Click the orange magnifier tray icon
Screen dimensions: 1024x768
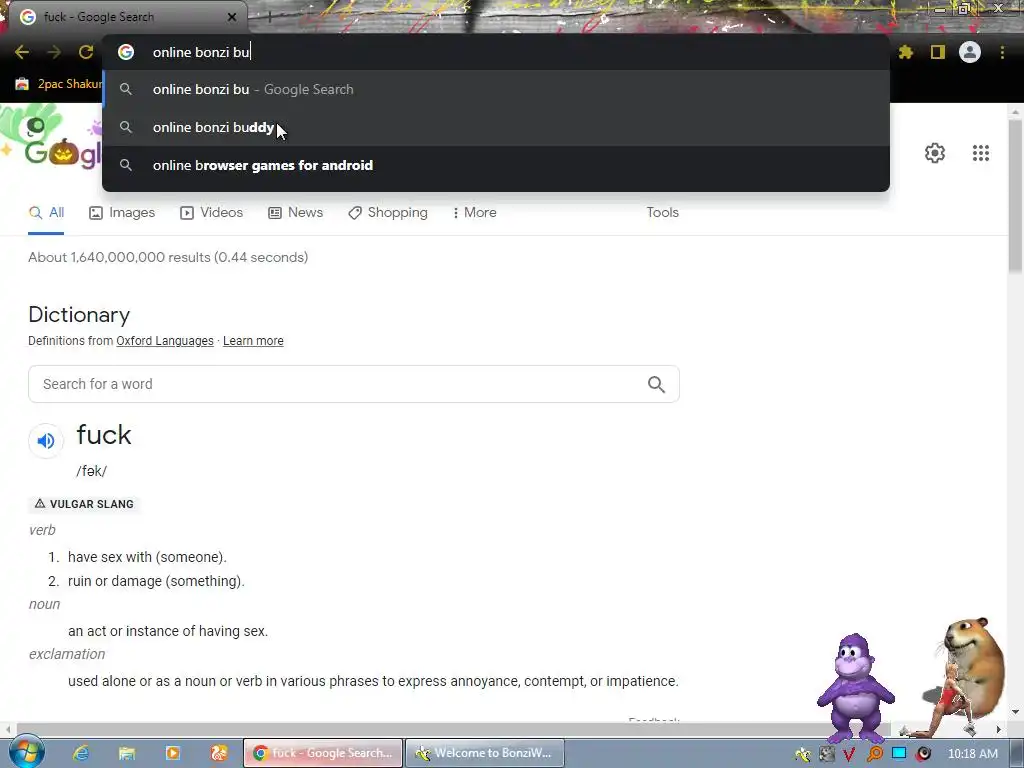(874, 754)
